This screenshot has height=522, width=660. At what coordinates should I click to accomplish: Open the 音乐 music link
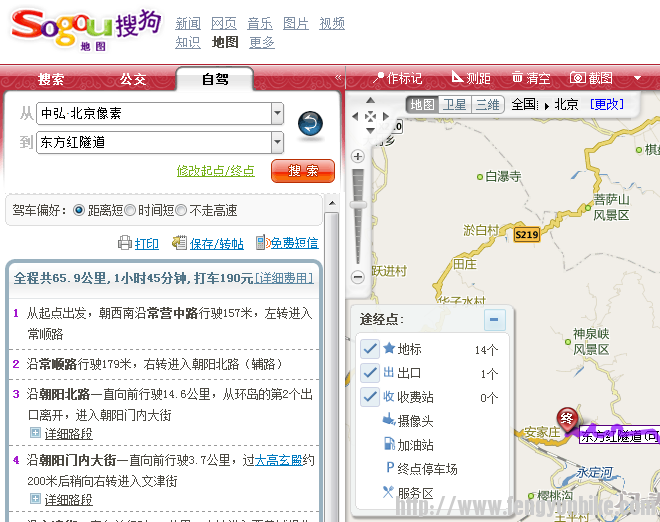pos(260,23)
